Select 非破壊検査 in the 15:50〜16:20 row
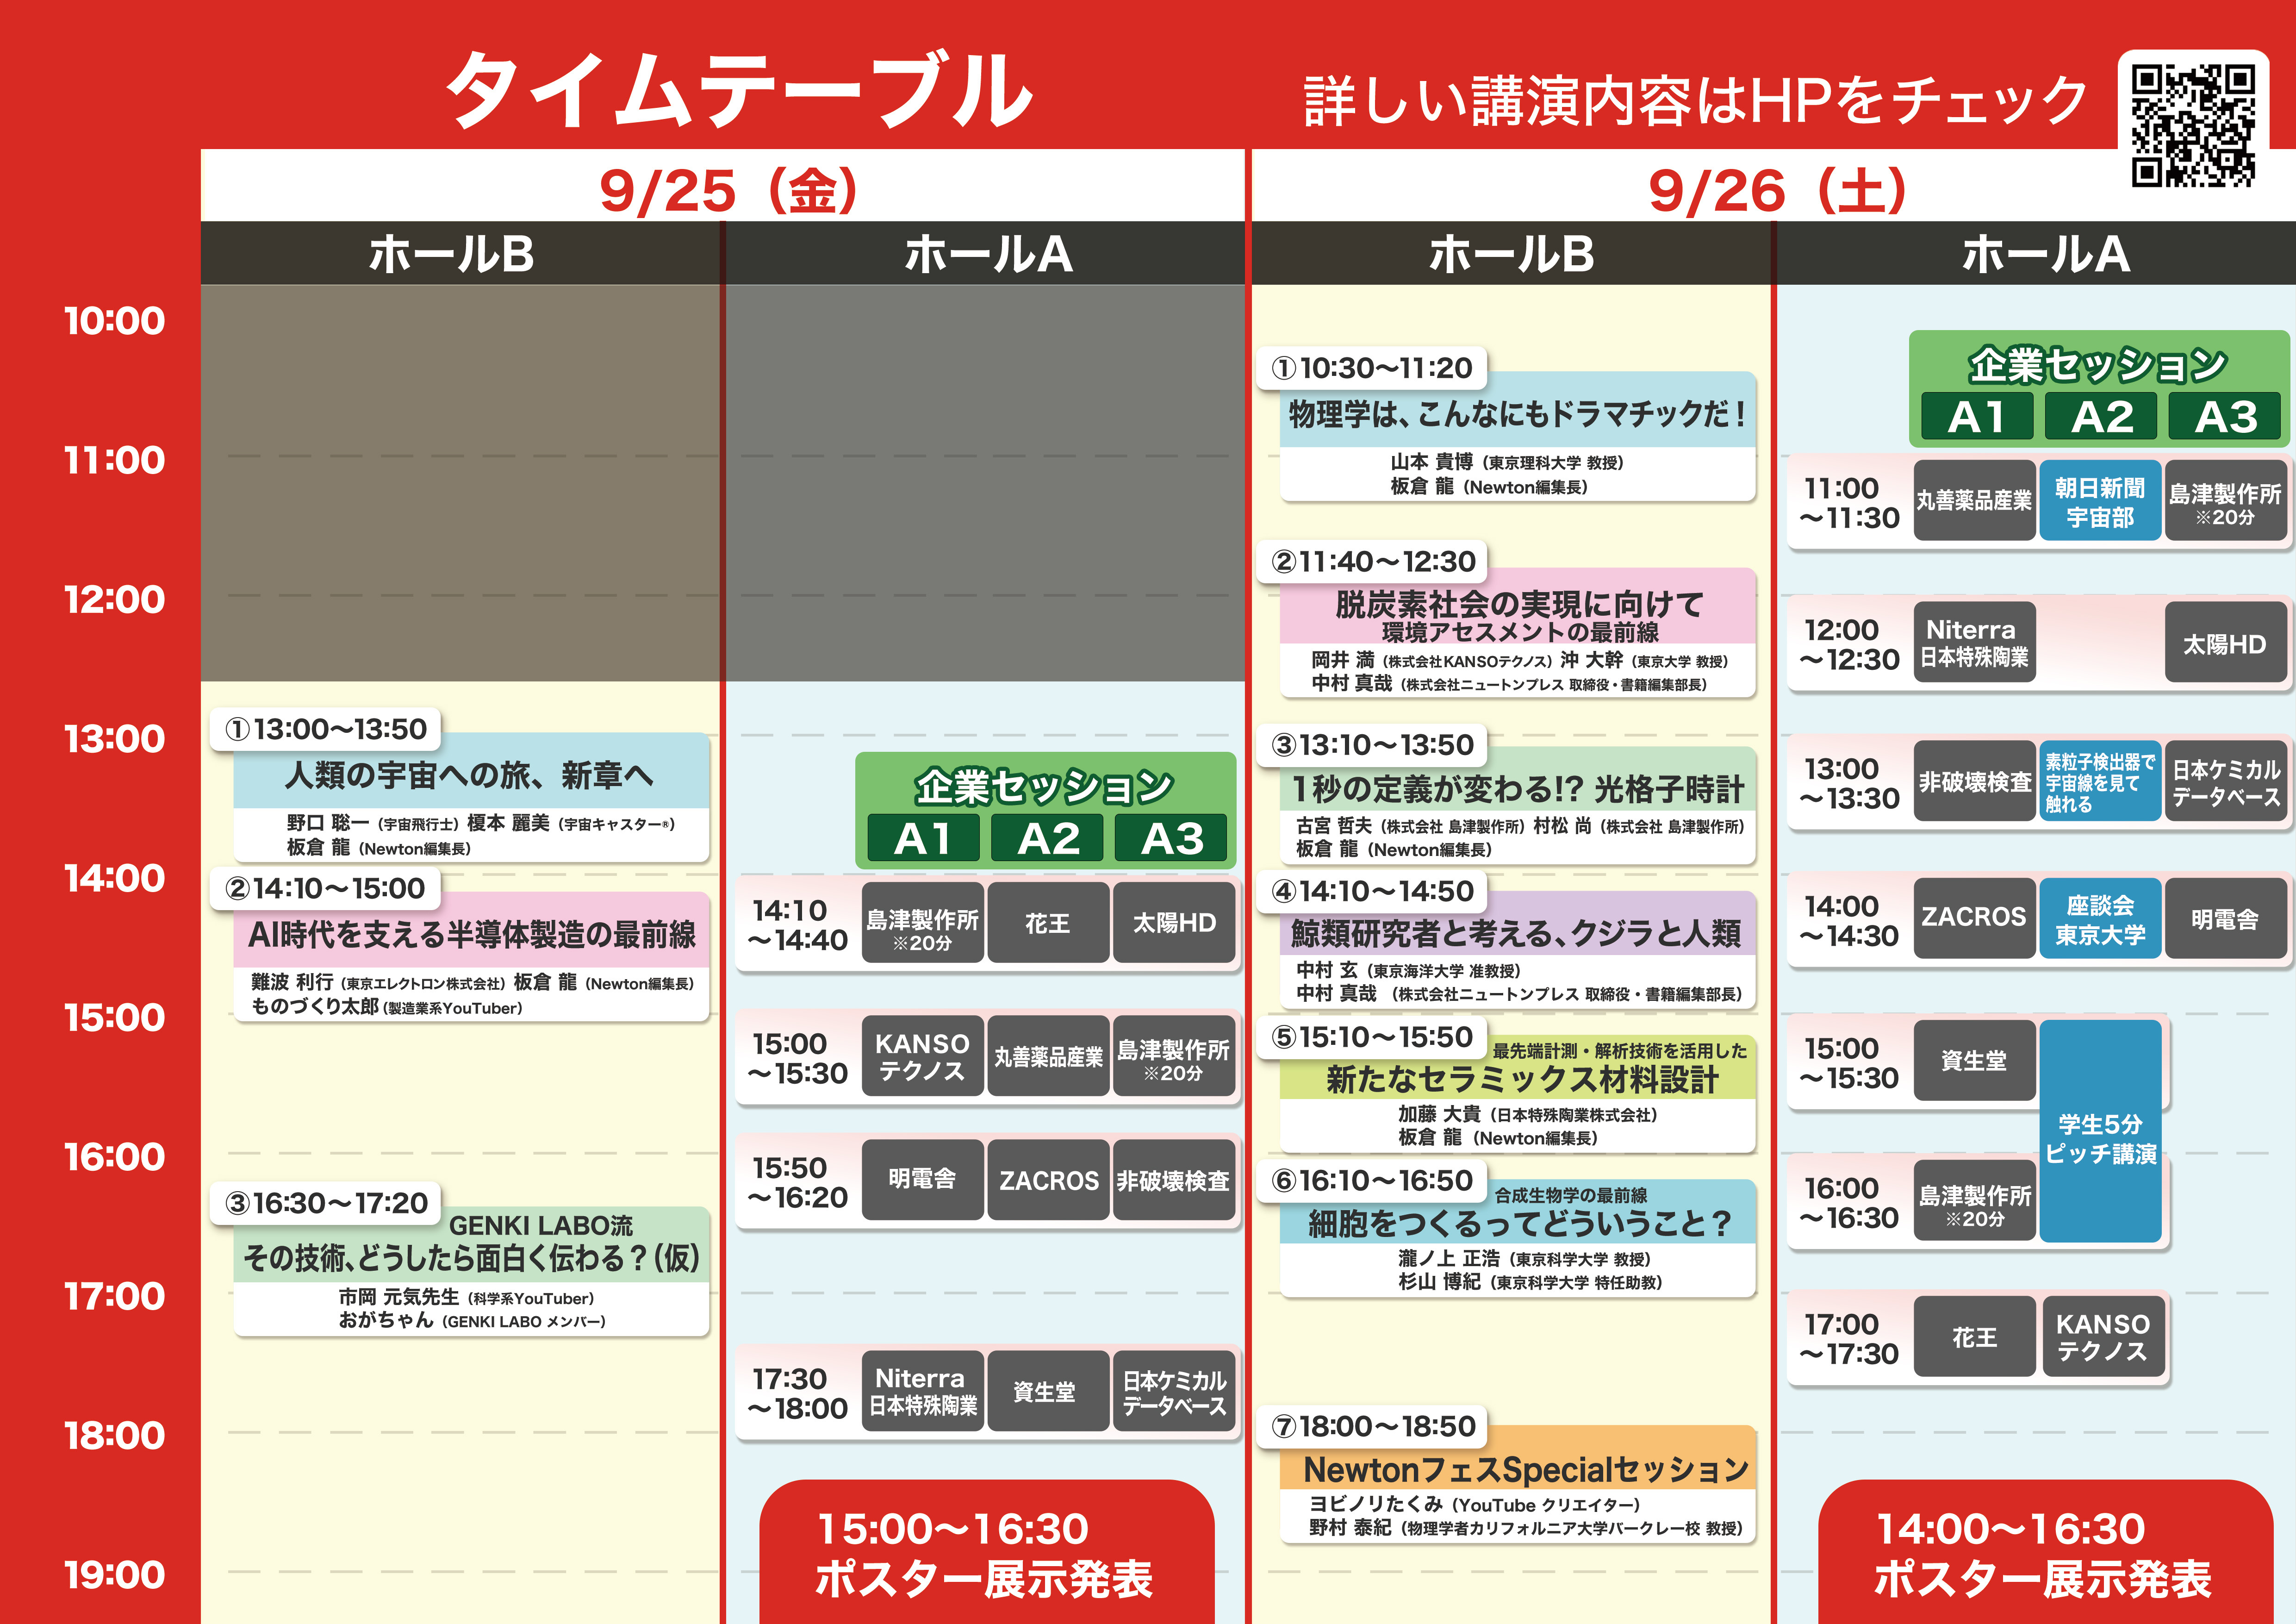This screenshot has height=1624, width=2296. [1173, 1180]
